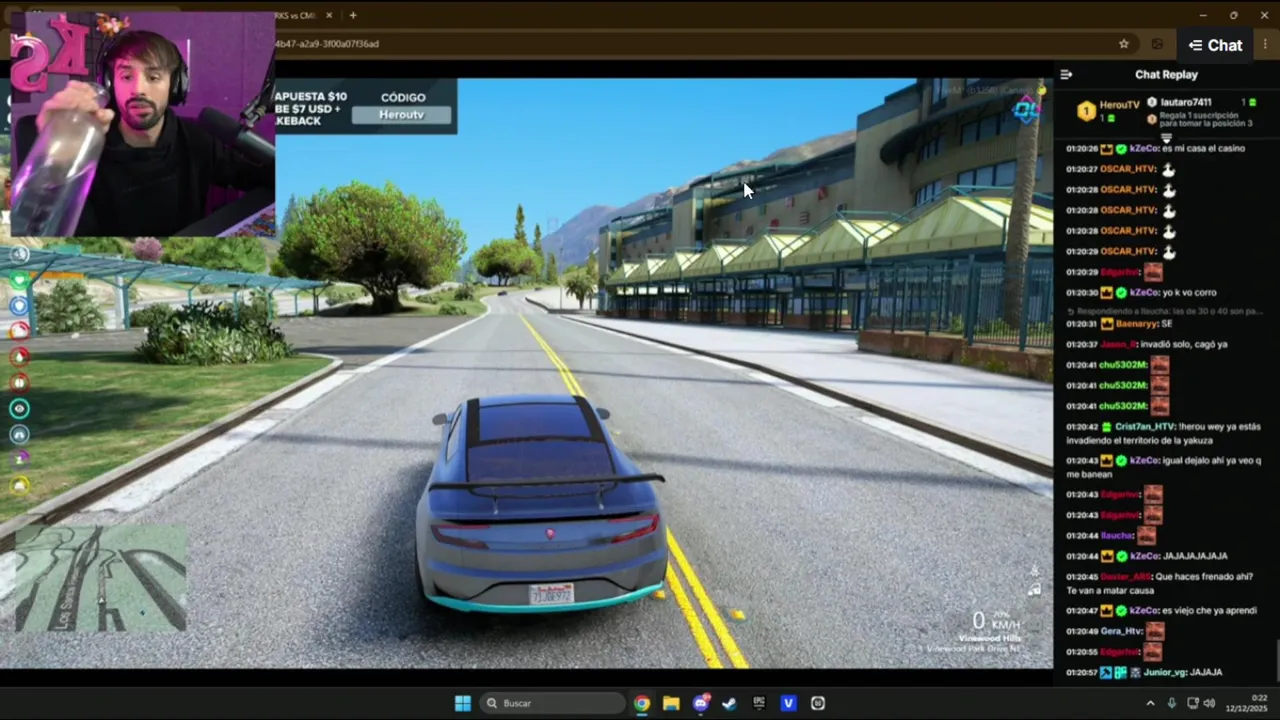The image size is (1280, 720).
Task: Open the last white square taskbar app
Action: click(818, 703)
